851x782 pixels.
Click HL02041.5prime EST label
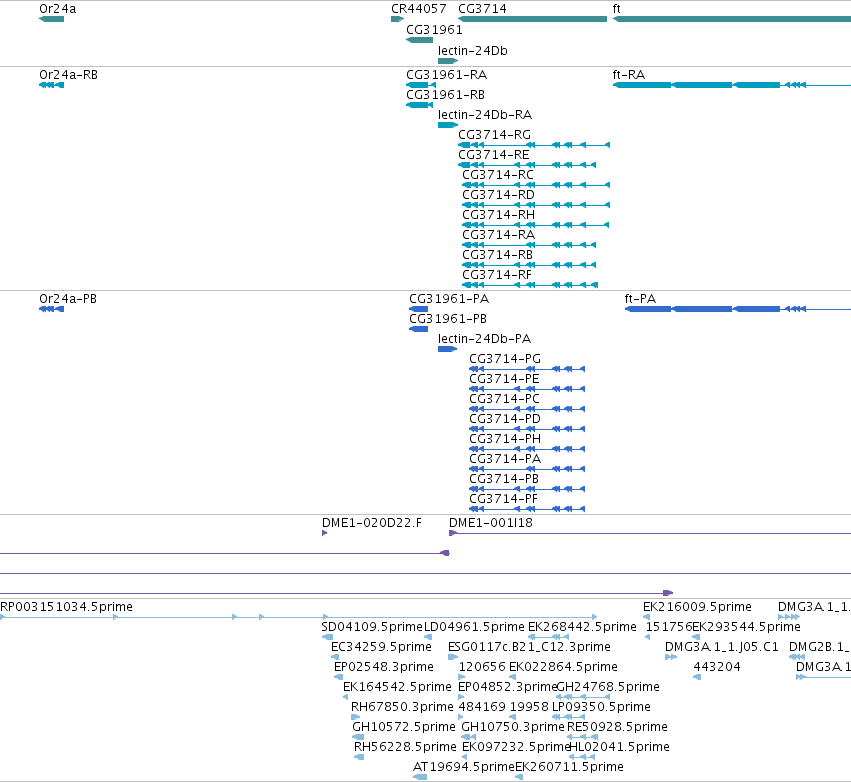619,748
